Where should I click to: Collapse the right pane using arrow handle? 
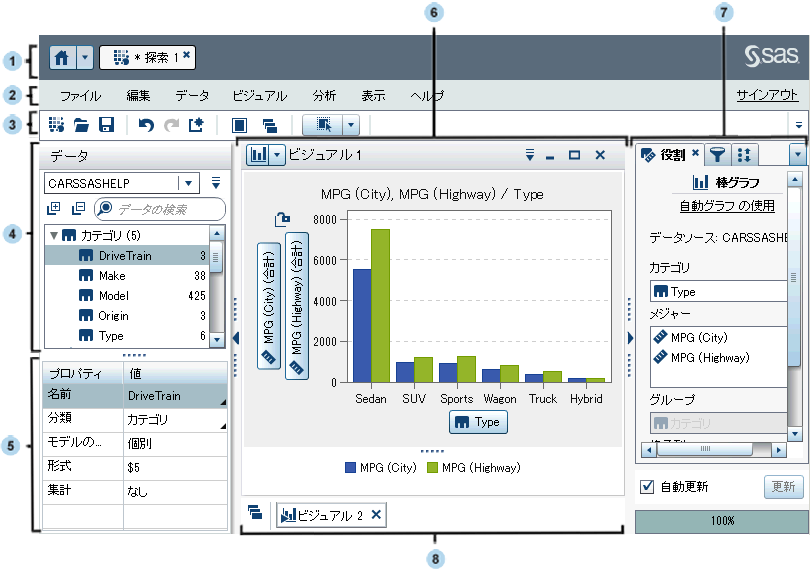[x=630, y=338]
